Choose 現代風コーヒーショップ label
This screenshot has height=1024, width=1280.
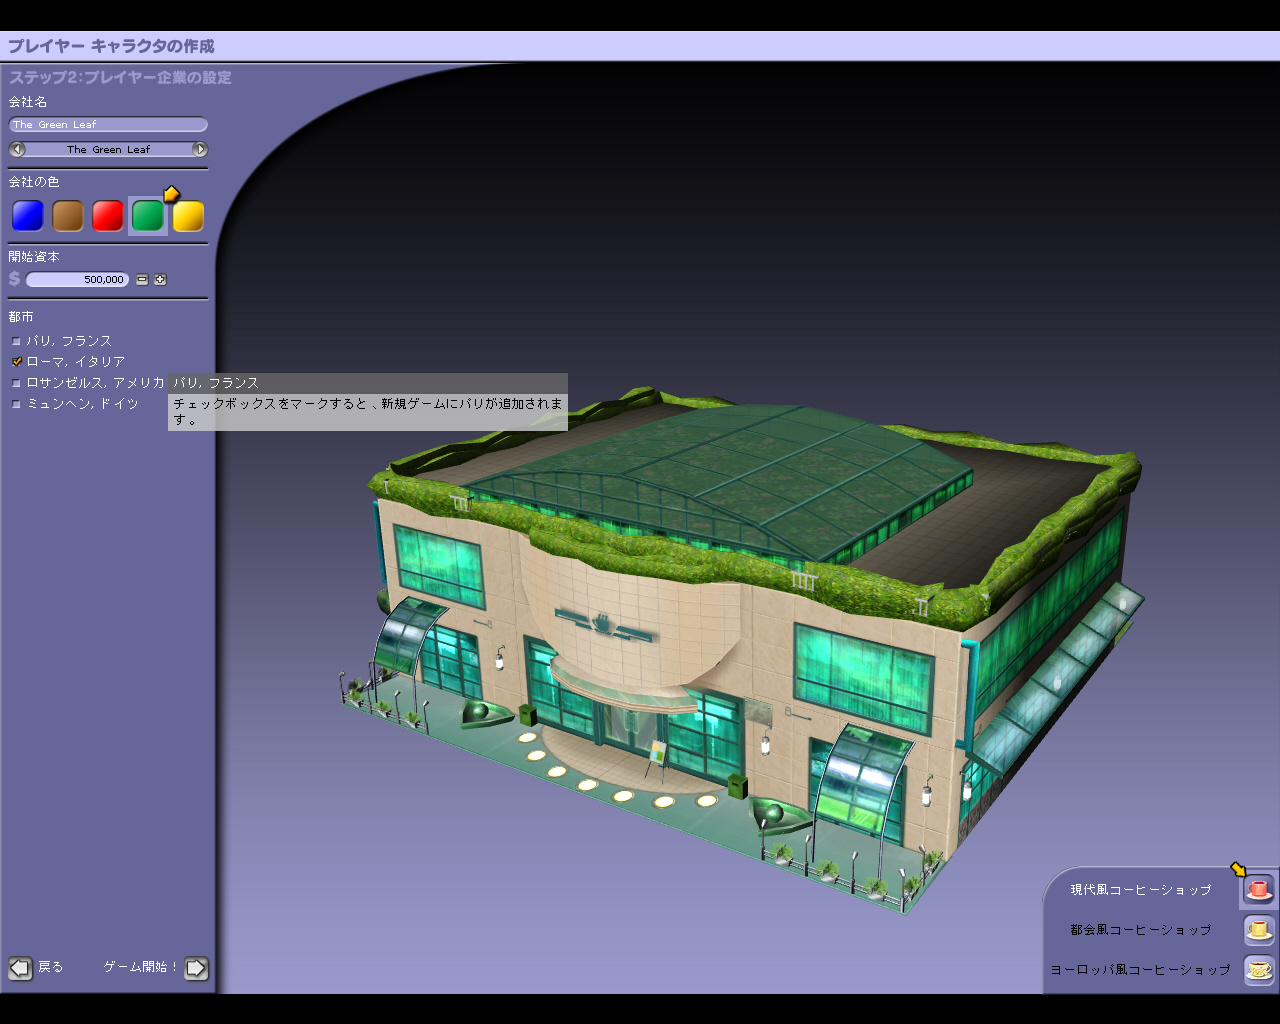[x=1141, y=890]
